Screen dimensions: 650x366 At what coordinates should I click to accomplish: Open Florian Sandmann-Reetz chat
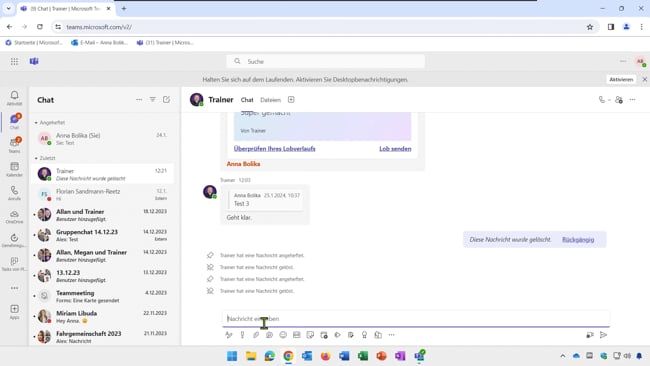(x=102, y=194)
